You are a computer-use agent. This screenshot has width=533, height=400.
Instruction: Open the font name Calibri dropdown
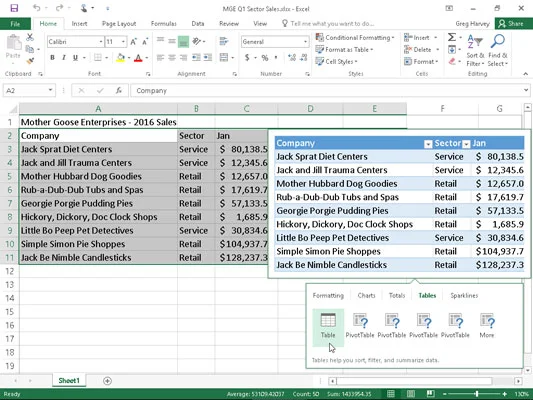point(101,42)
